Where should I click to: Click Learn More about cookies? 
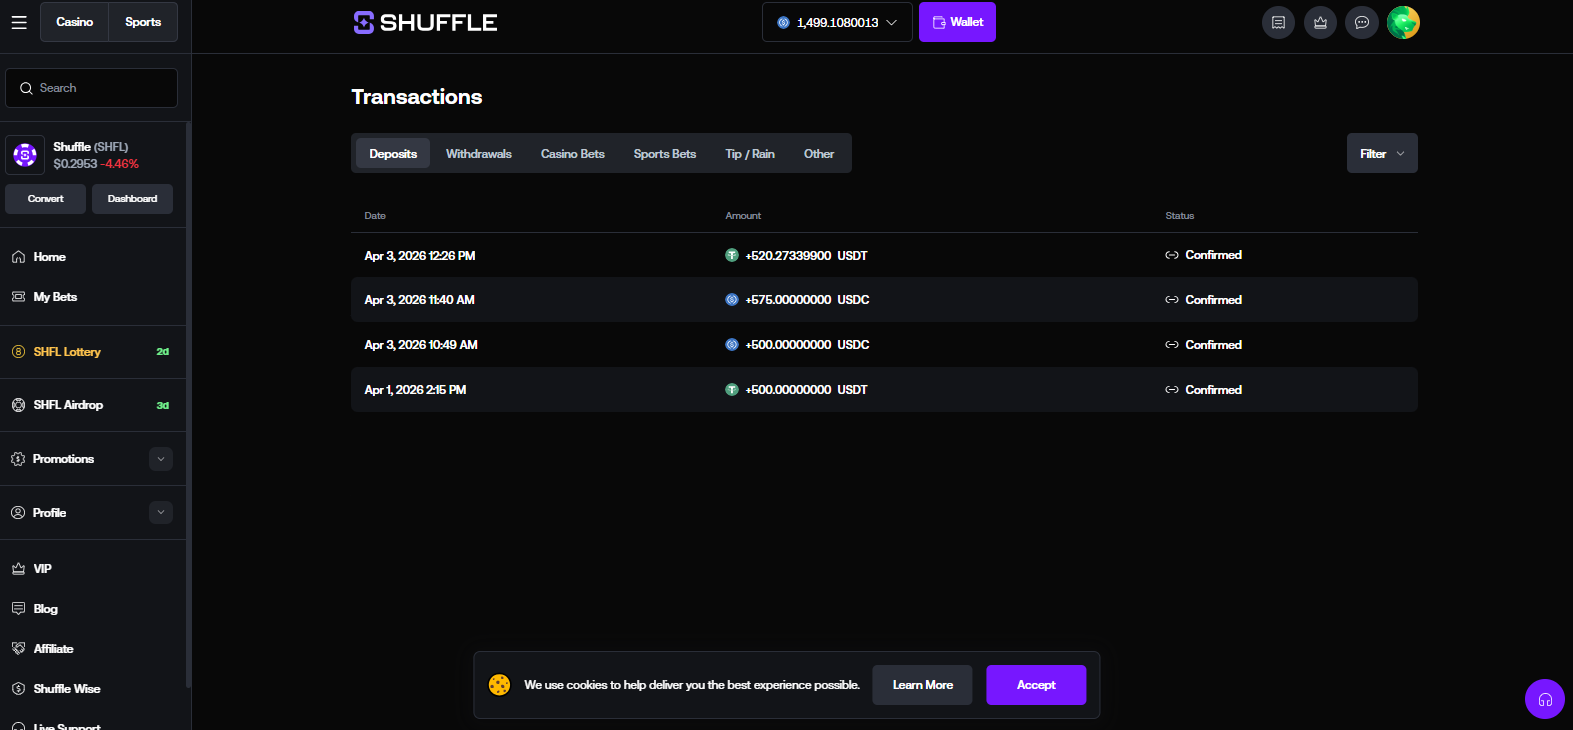(922, 685)
